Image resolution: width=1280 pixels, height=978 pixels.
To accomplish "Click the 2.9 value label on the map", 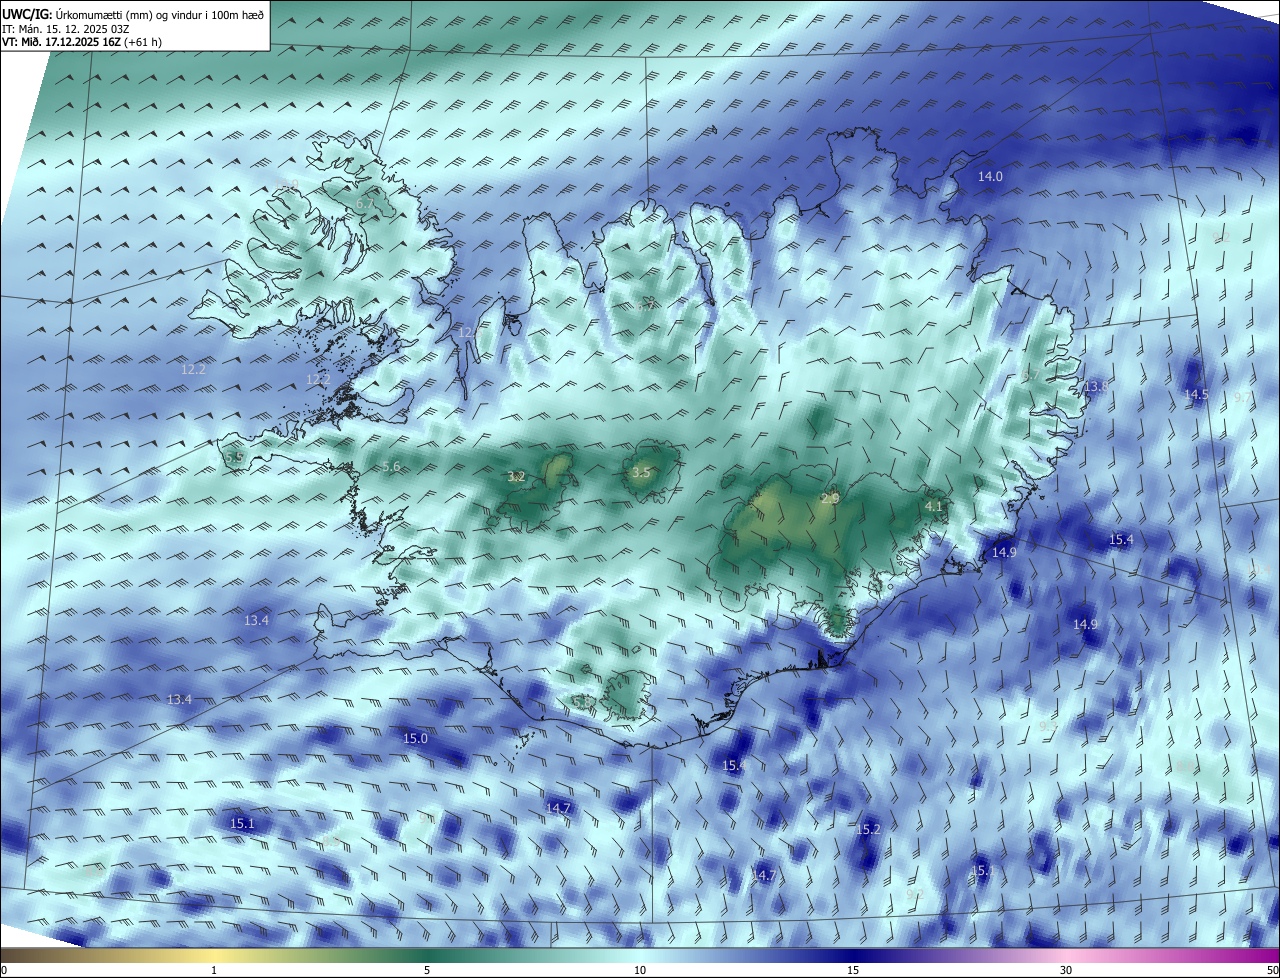I will pos(830,498).
